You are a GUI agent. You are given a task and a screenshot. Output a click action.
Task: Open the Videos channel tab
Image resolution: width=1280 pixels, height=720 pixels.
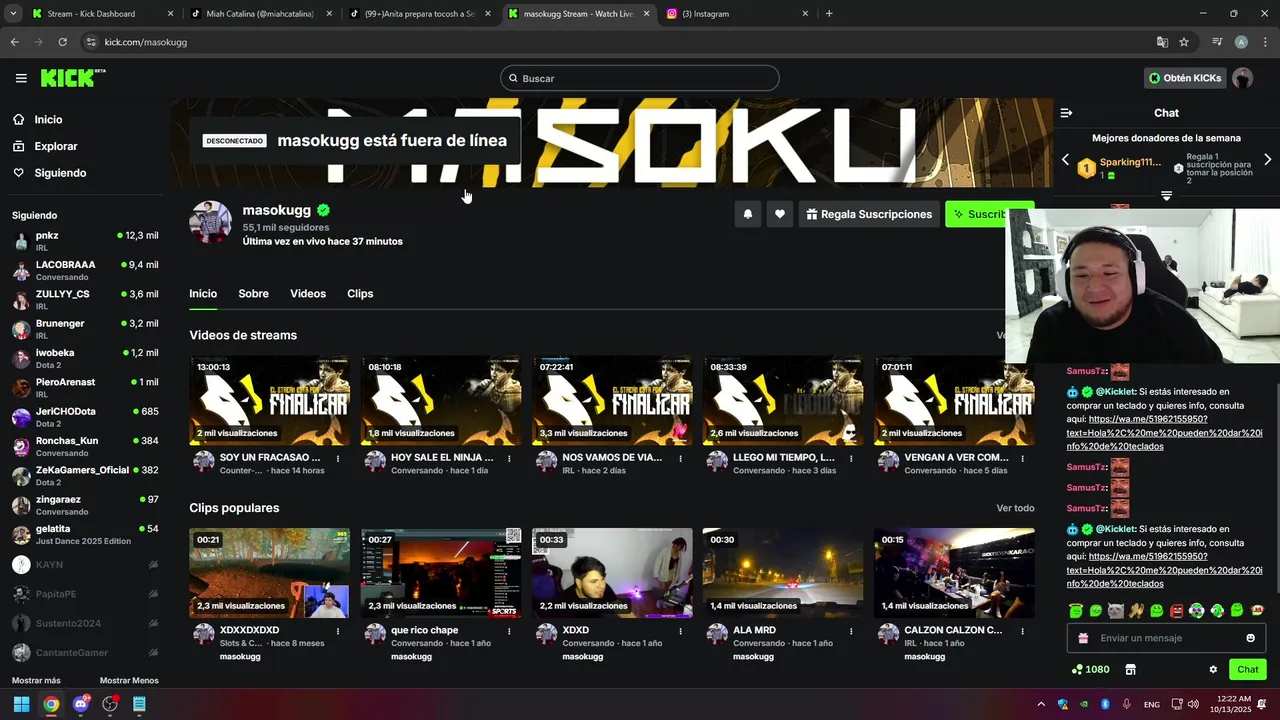tap(308, 294)
